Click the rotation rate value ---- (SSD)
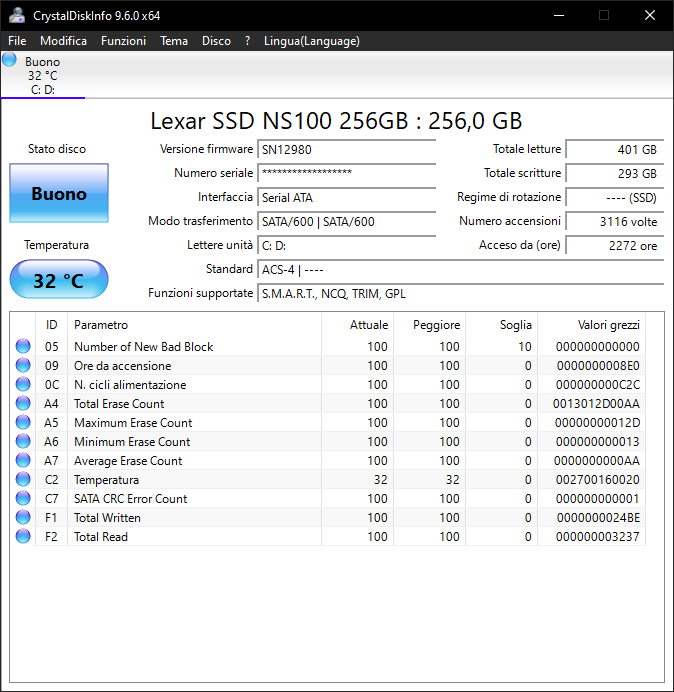Image resolution: width=674 pixels, height=692 pixels. pyautogui.click(x=615, y=197)
